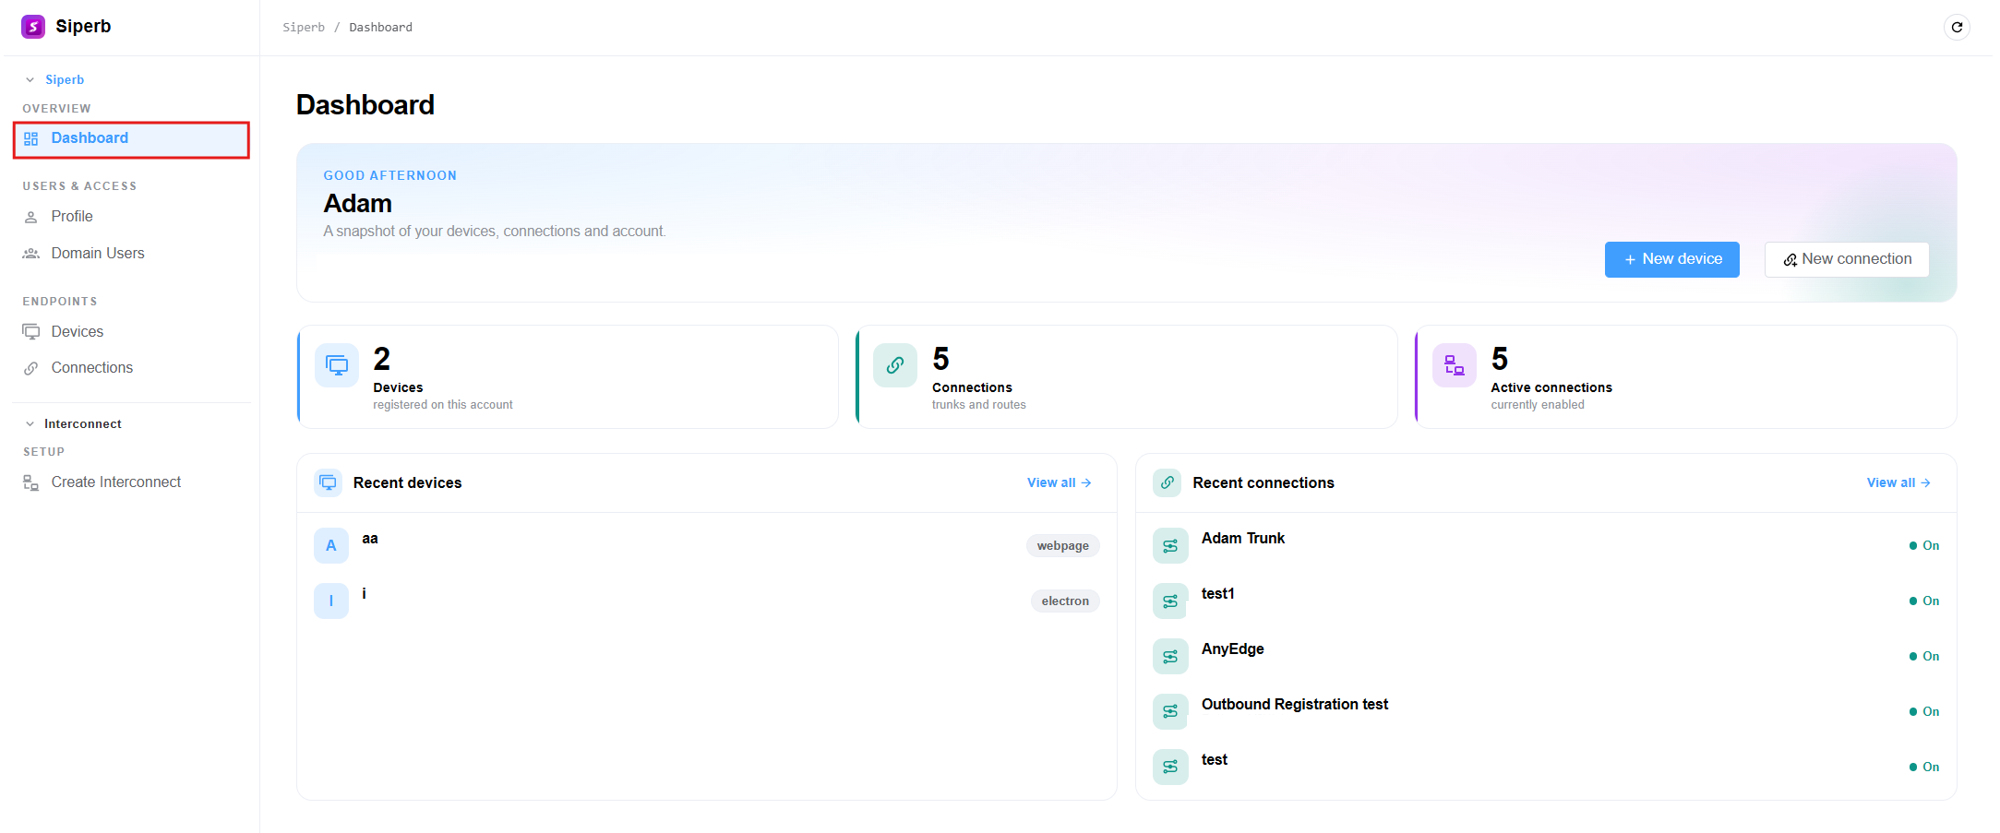
Task: Open the connection named 'test'
Action: pos(1546,767)
